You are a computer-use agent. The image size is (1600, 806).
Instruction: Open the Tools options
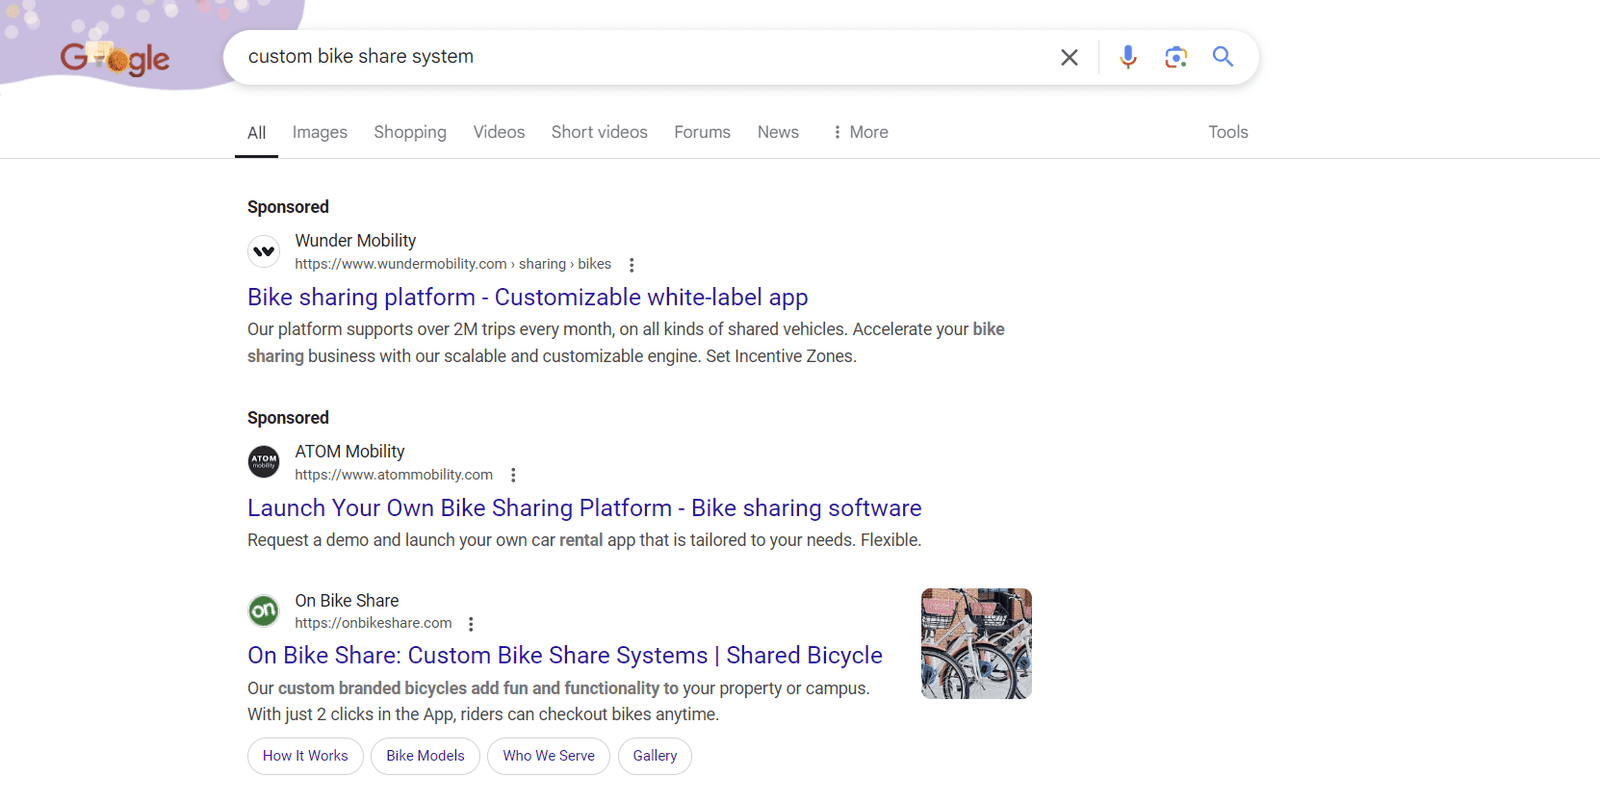tap(1228, 132)
